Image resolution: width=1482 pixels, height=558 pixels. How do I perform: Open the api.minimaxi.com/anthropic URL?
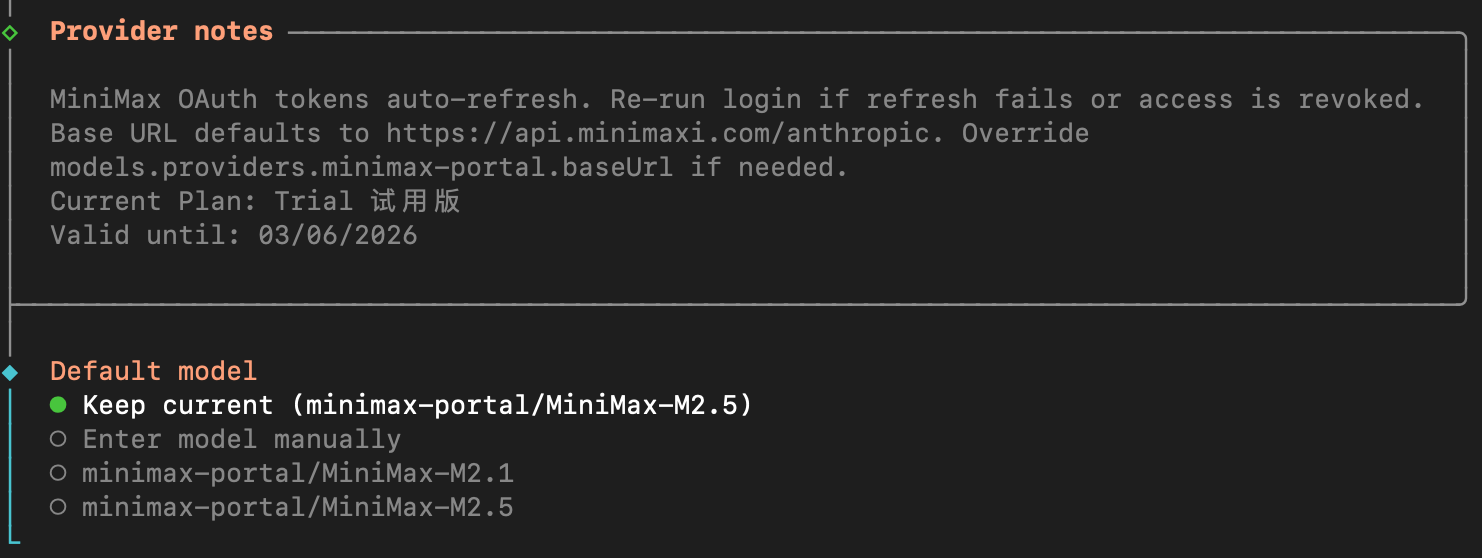664,133
